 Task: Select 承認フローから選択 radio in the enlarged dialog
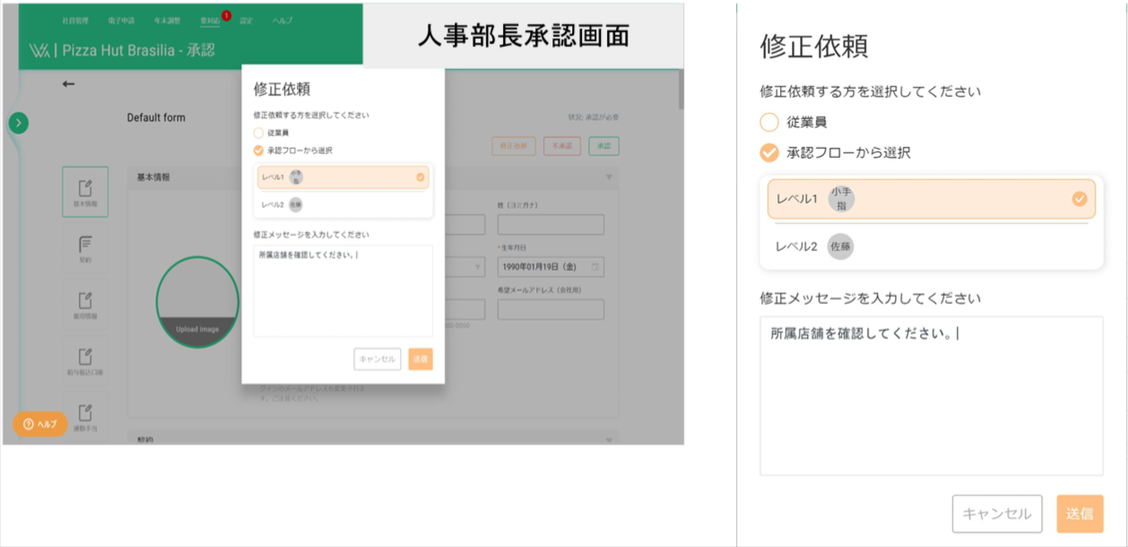click(x=769, y=153)
